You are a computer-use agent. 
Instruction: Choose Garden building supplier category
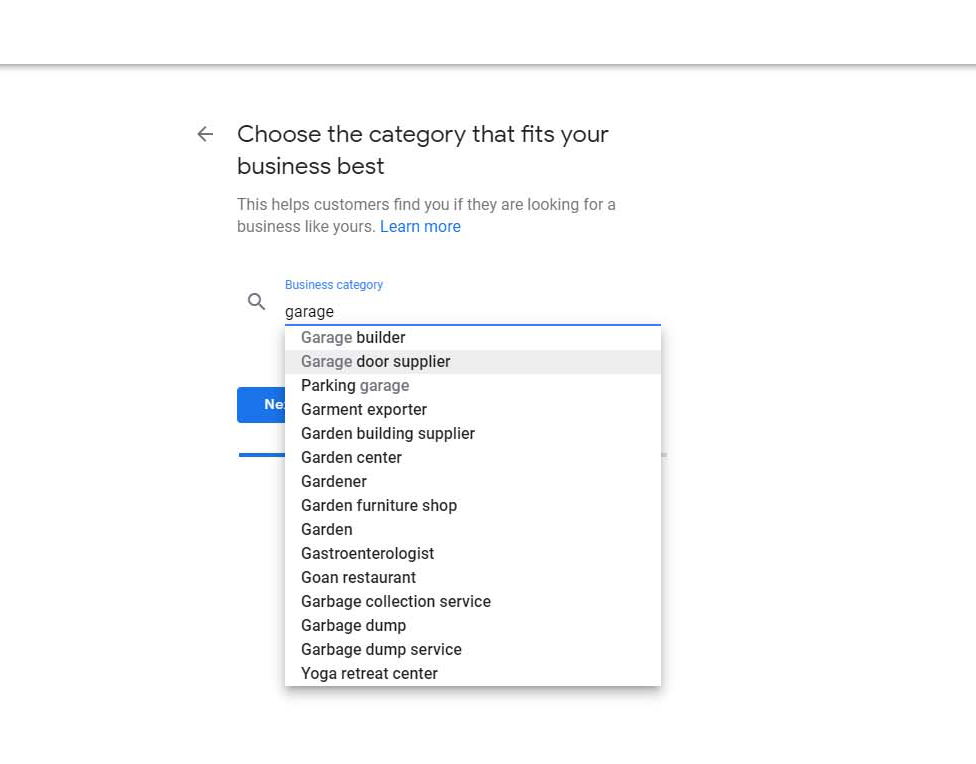click(x=387, y=433)
